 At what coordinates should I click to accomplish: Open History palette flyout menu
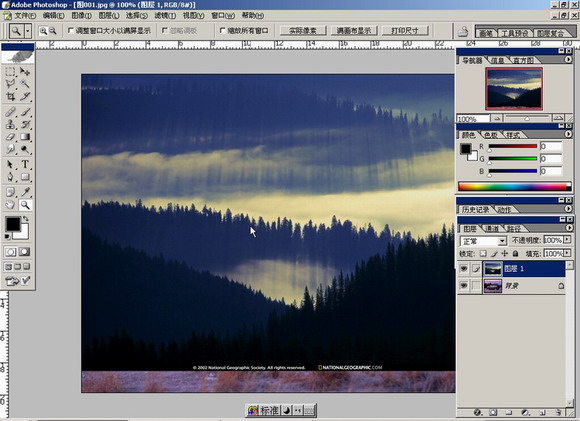click(x=568, y=209)
